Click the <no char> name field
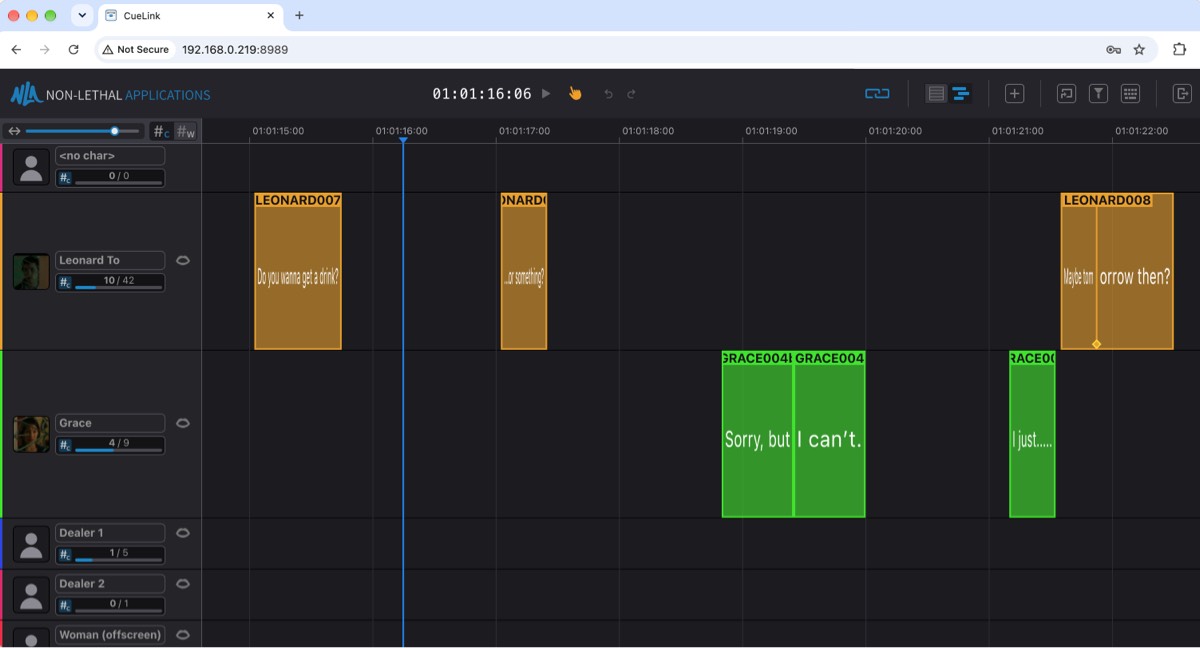1200x648 pixels. coord(110,156)
